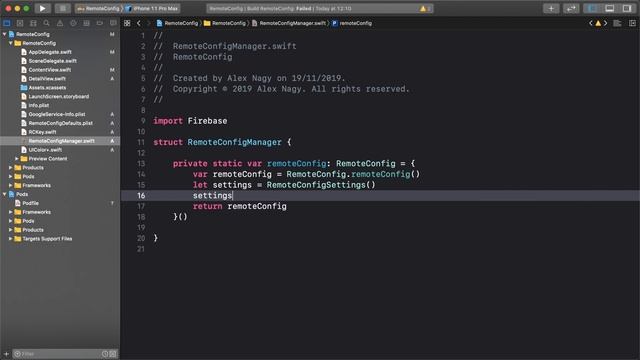Jump to previous issue arrow
640x360 pixels.
[591, 23]
